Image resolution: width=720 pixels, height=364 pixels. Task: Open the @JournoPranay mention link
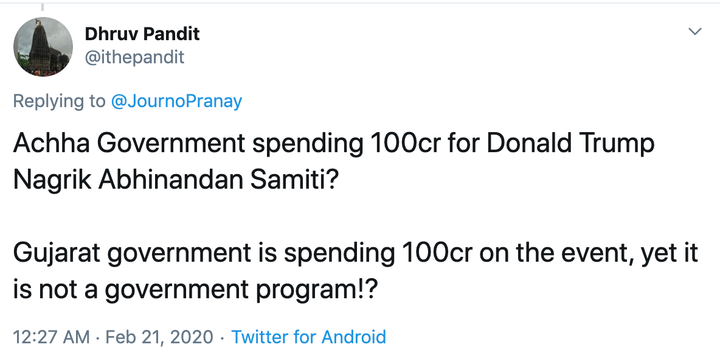pos(176,101)
